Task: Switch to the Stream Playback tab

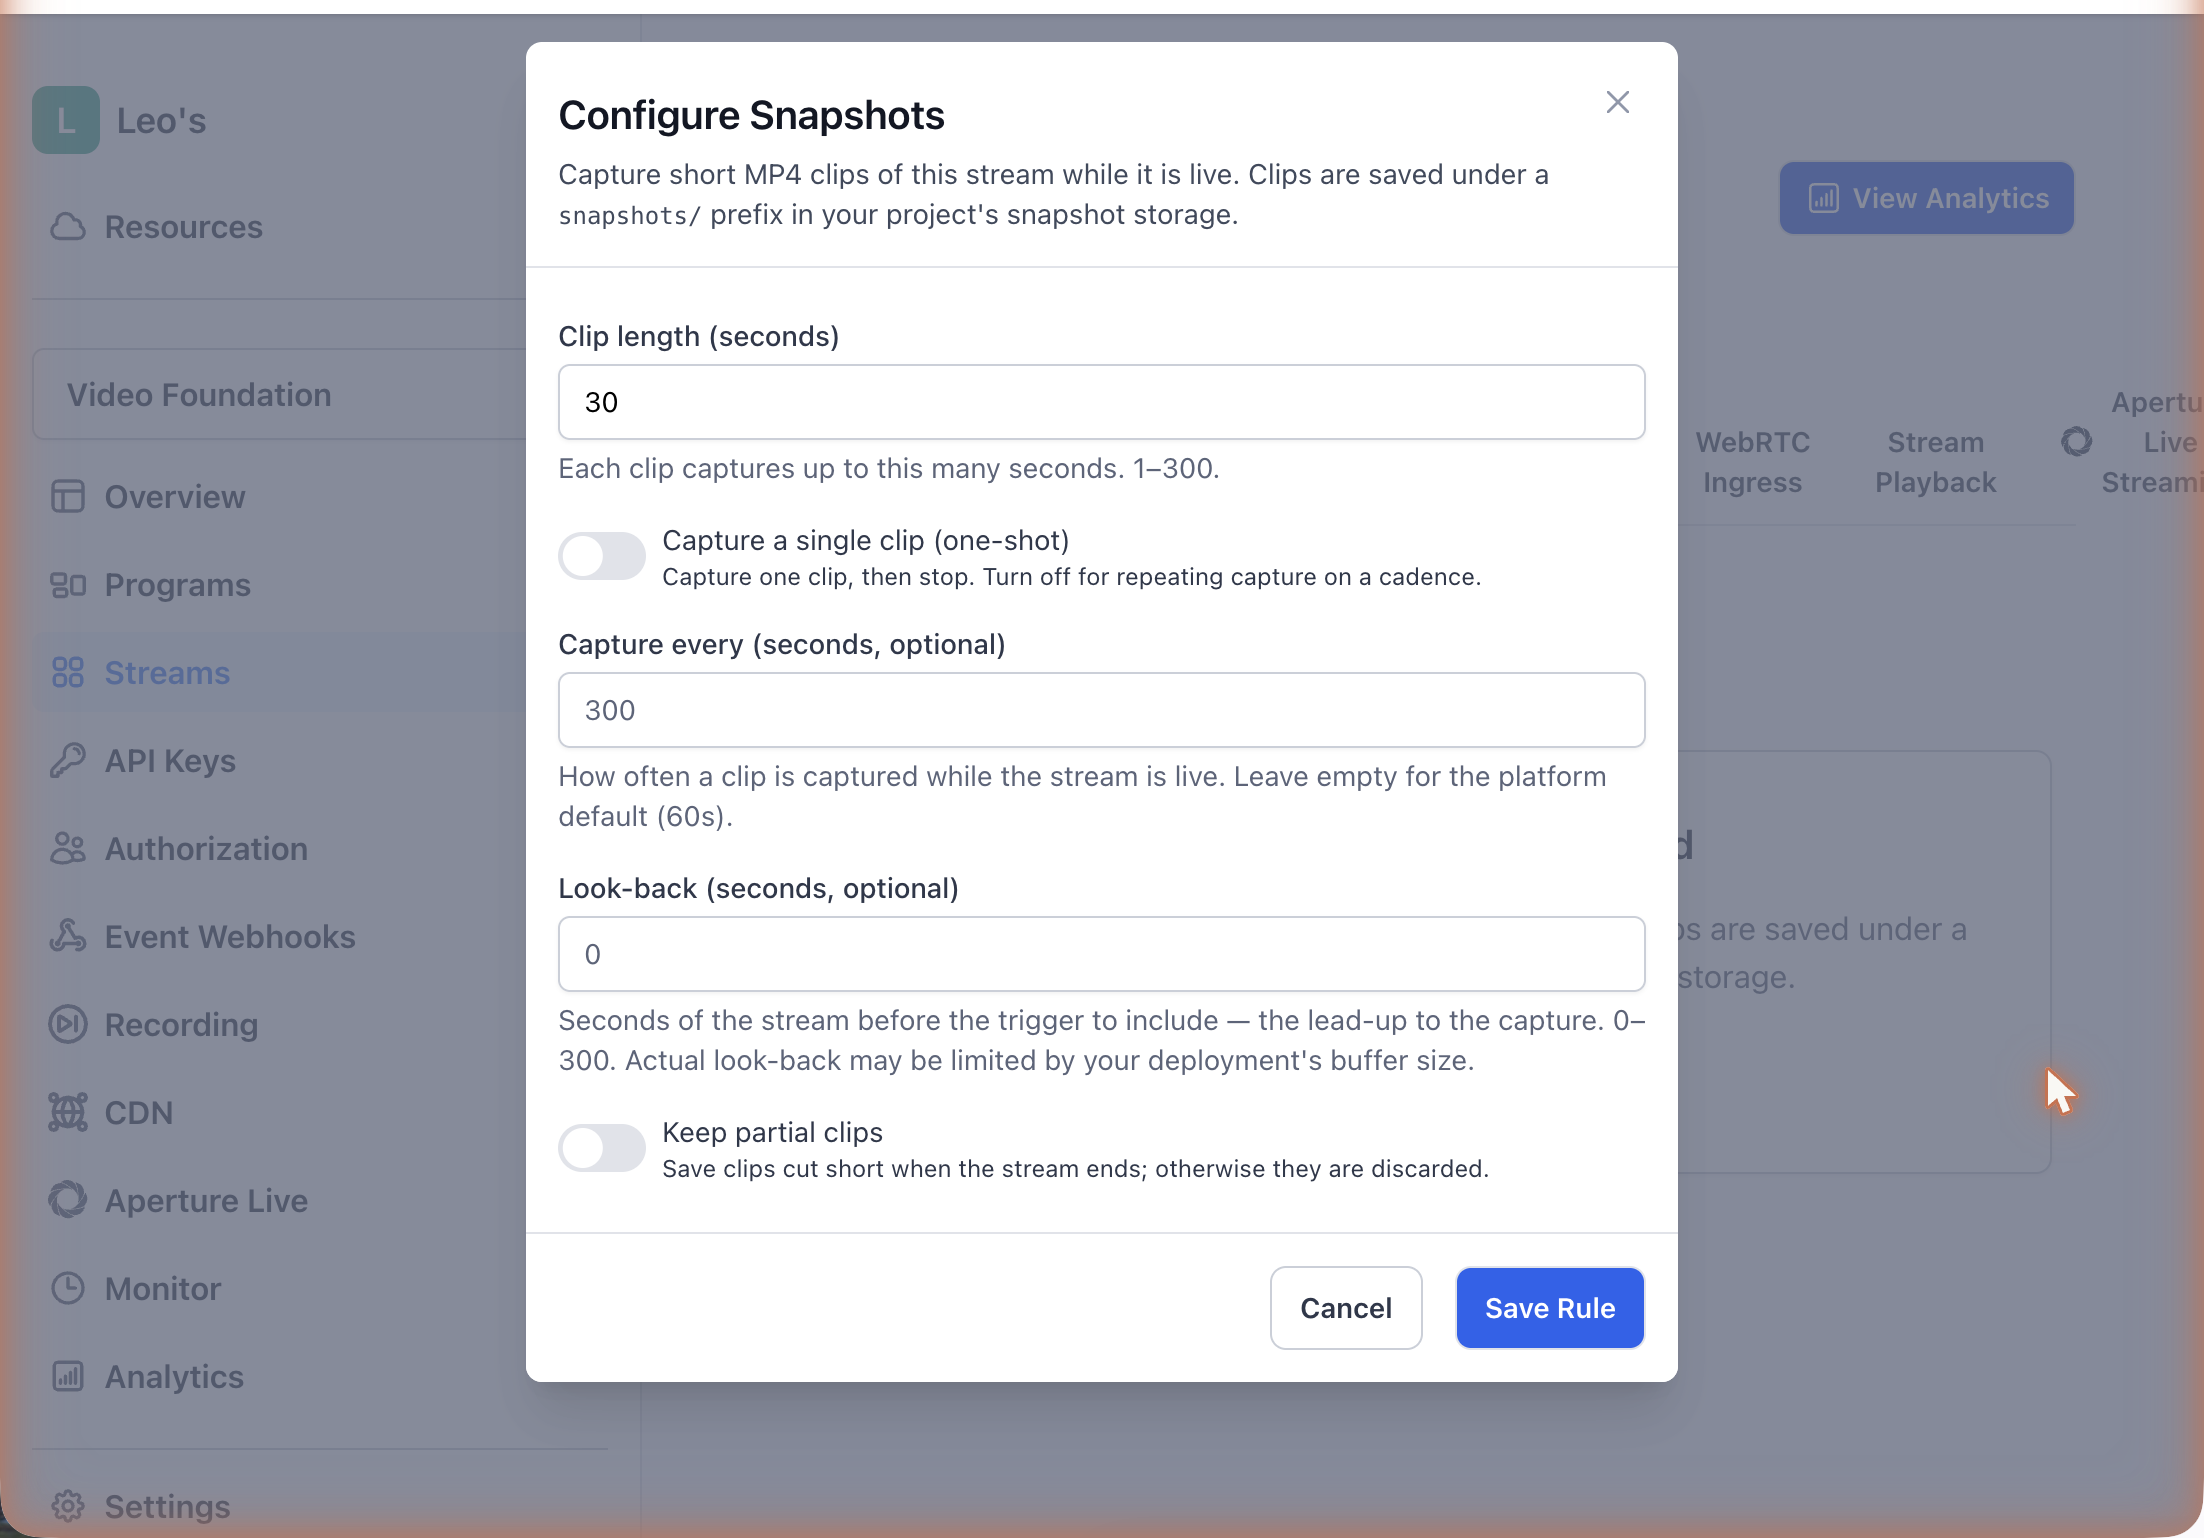Action: pyautogui.click(x=1935, y=462)
